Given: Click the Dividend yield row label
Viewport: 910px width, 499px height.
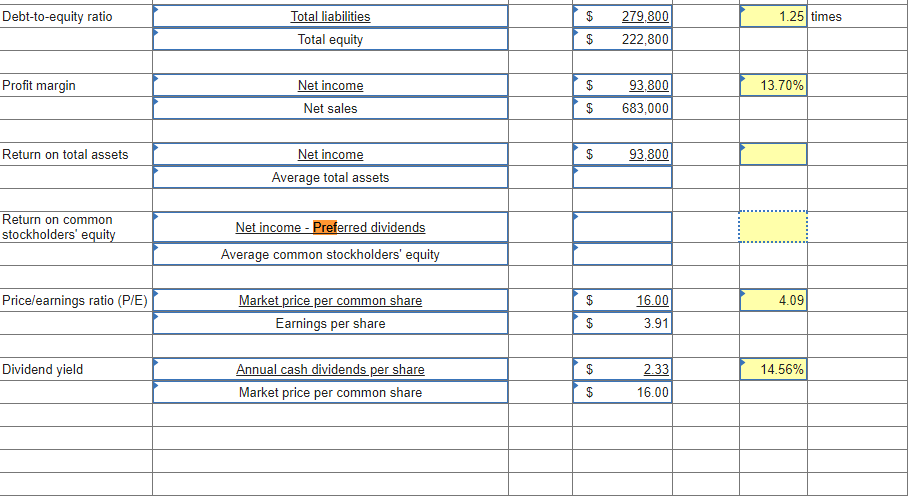Looking at the screenshot, I should 42,370.
